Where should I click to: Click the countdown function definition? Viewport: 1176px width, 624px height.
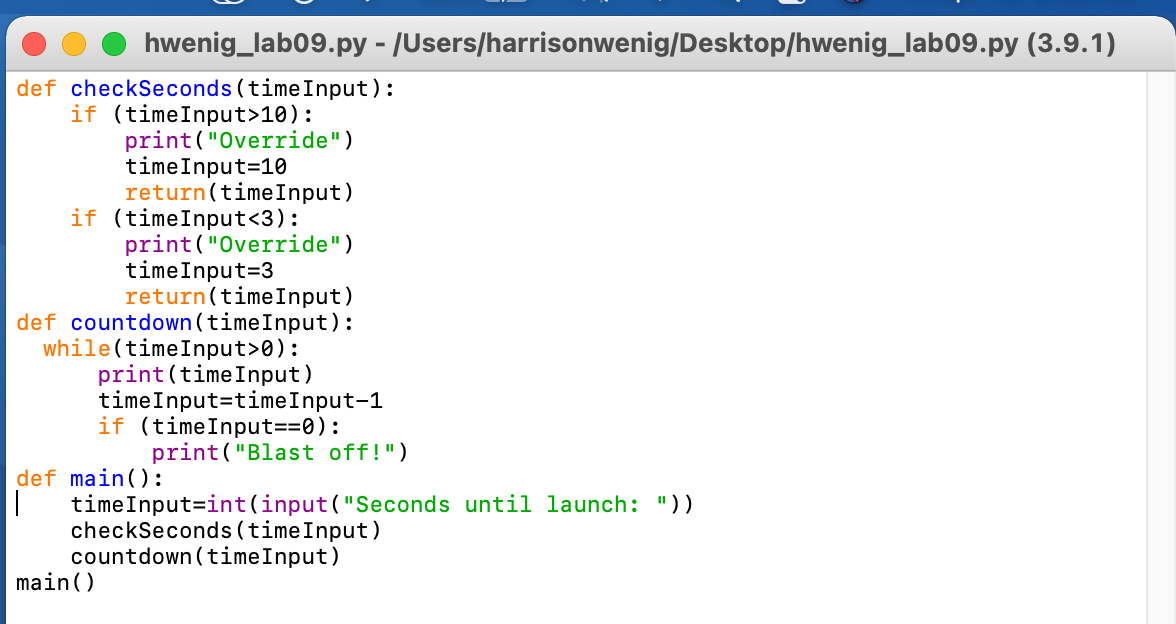[131, 322]
